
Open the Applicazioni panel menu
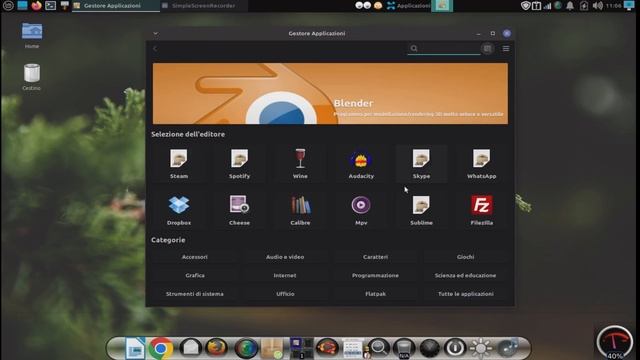click(408, 6)
